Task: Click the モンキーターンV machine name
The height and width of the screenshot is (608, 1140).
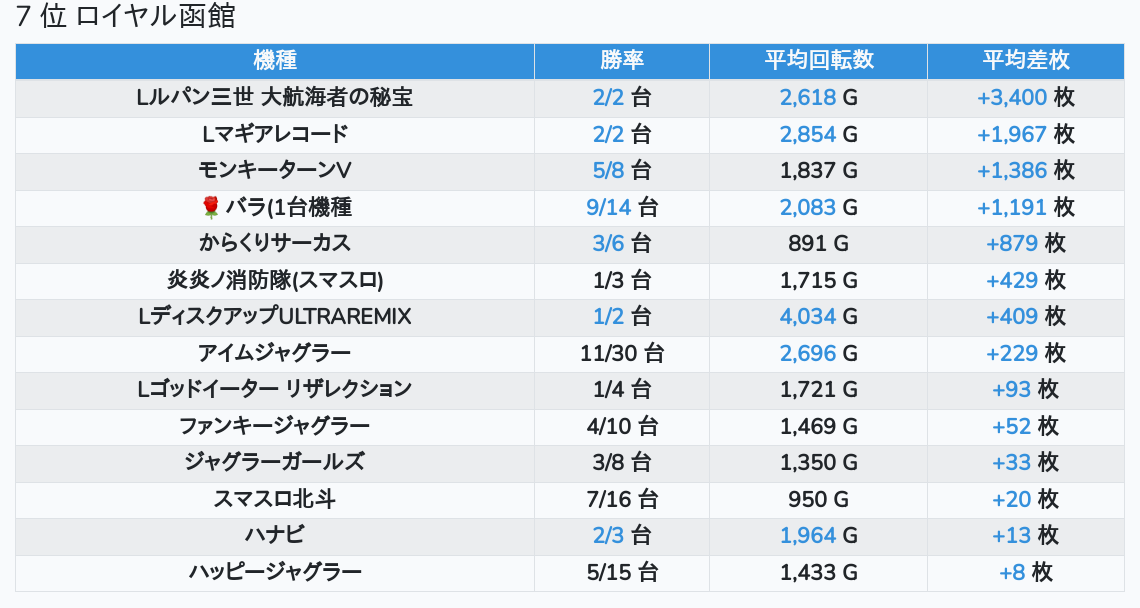Action: (275, 170)
